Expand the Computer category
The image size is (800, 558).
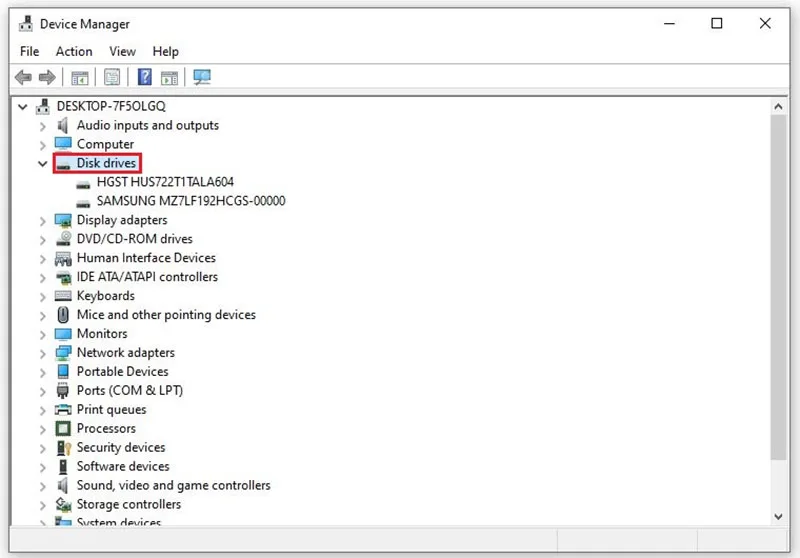[43, 145]
